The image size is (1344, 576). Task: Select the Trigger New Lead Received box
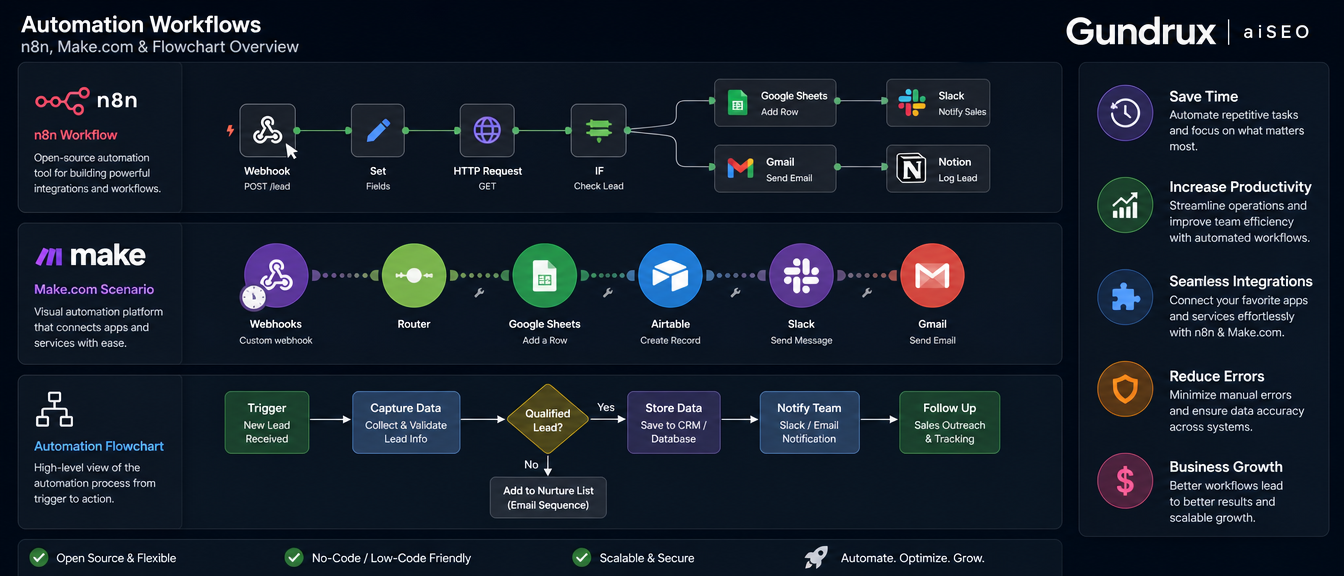pyautogui.click(x=267, y=423)
